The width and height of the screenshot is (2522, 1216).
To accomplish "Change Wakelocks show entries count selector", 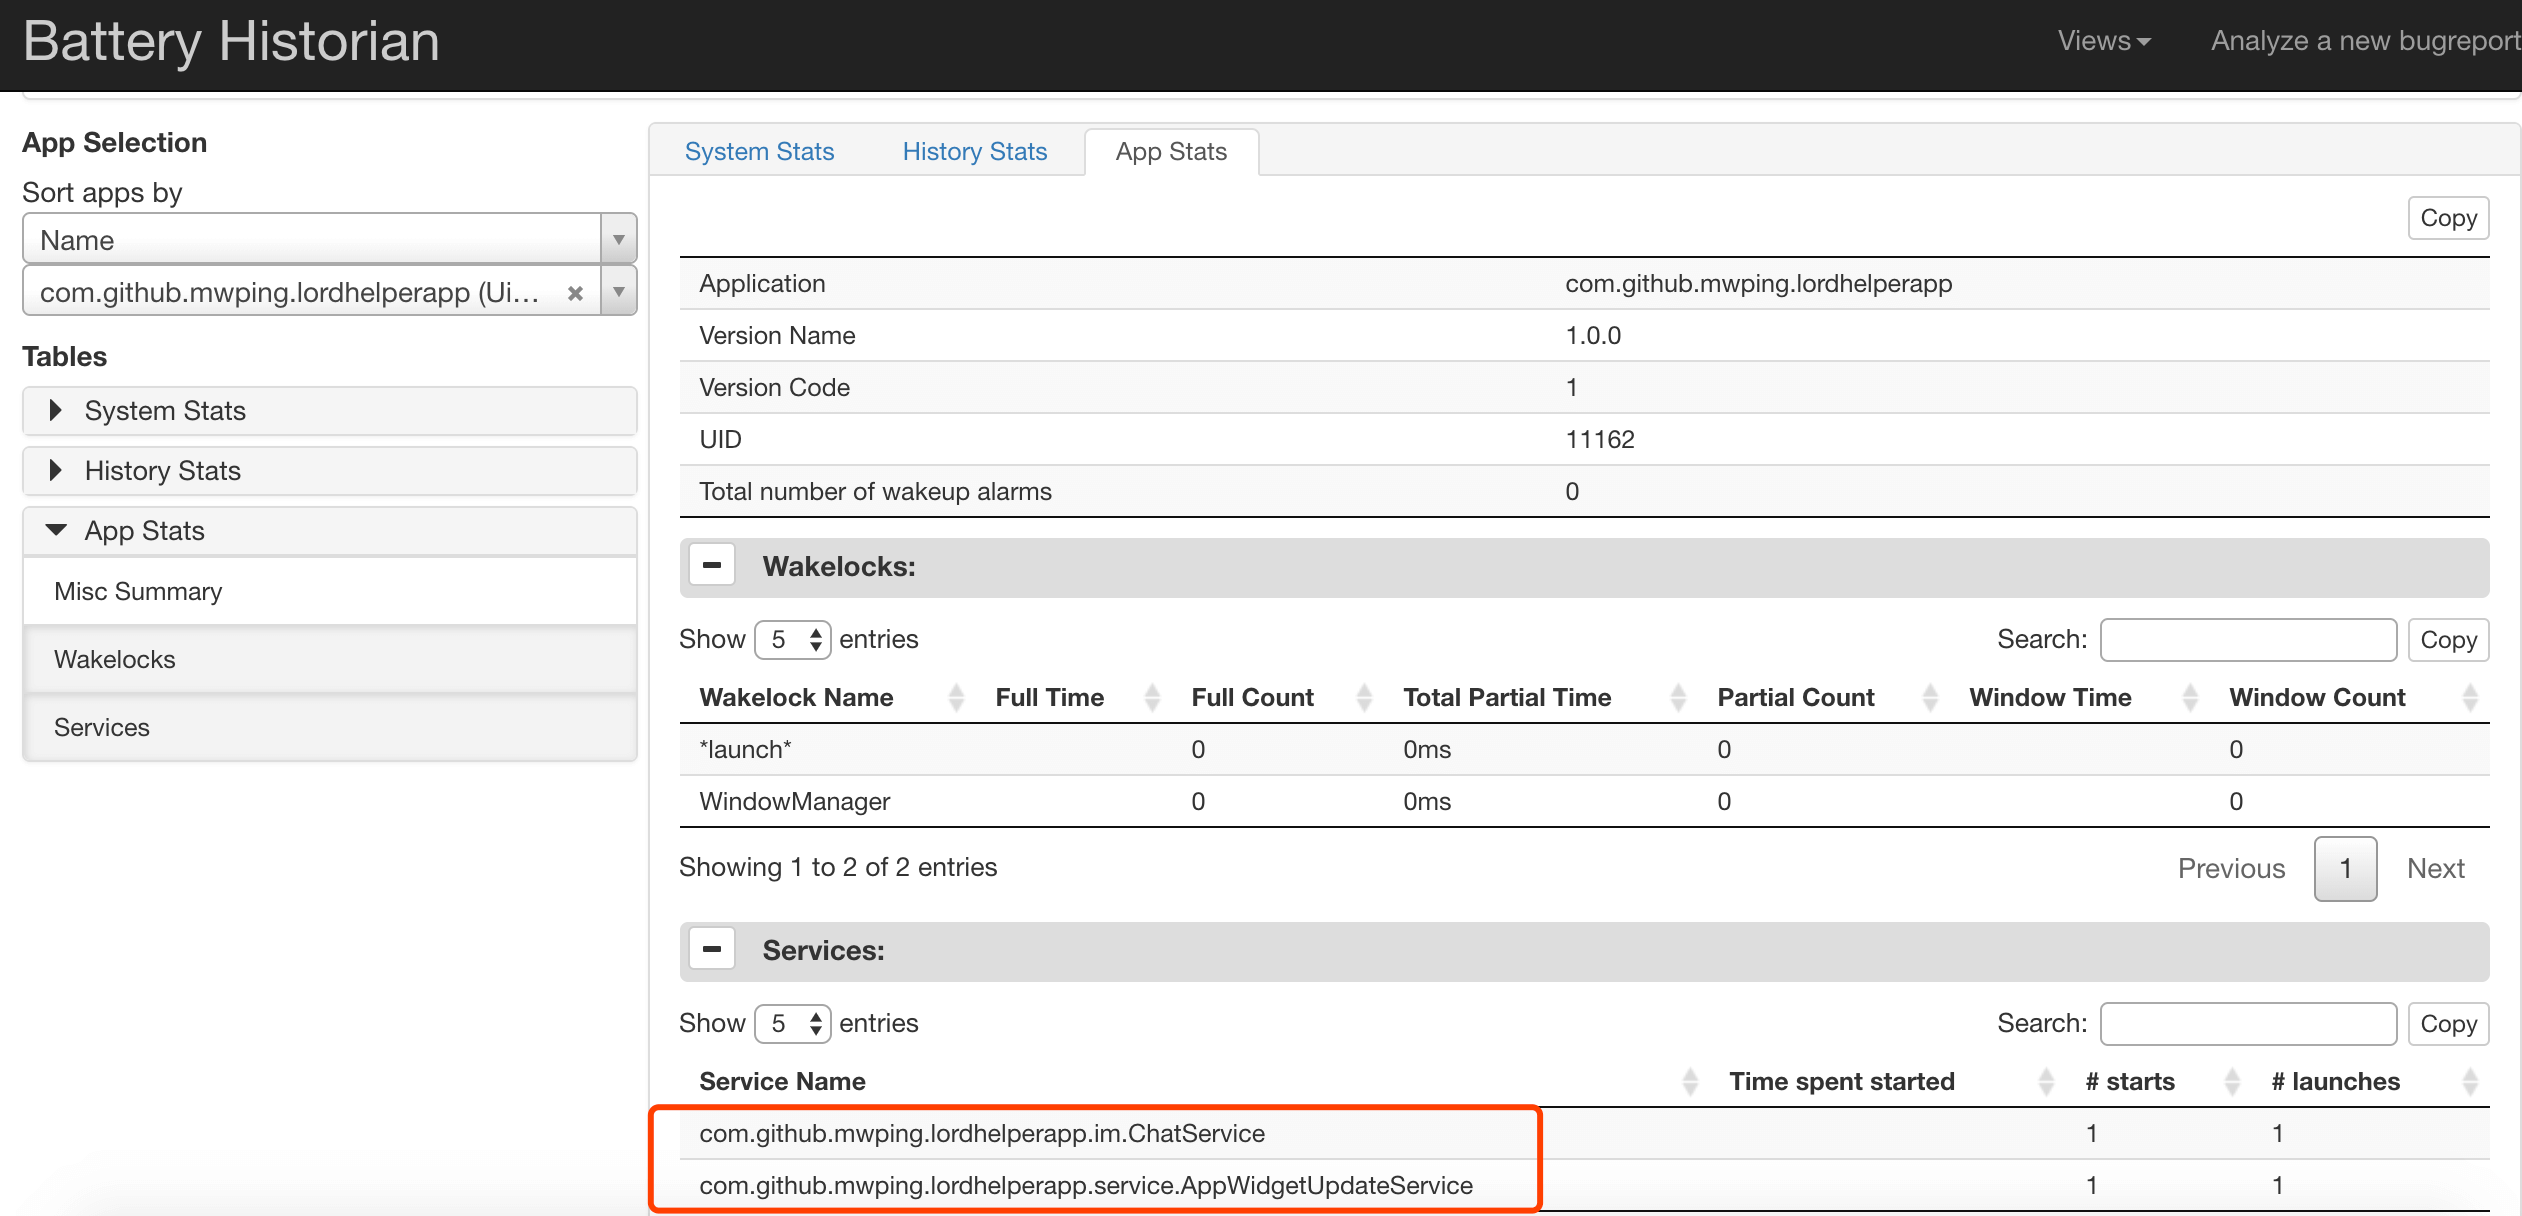I will pos(792,639).
